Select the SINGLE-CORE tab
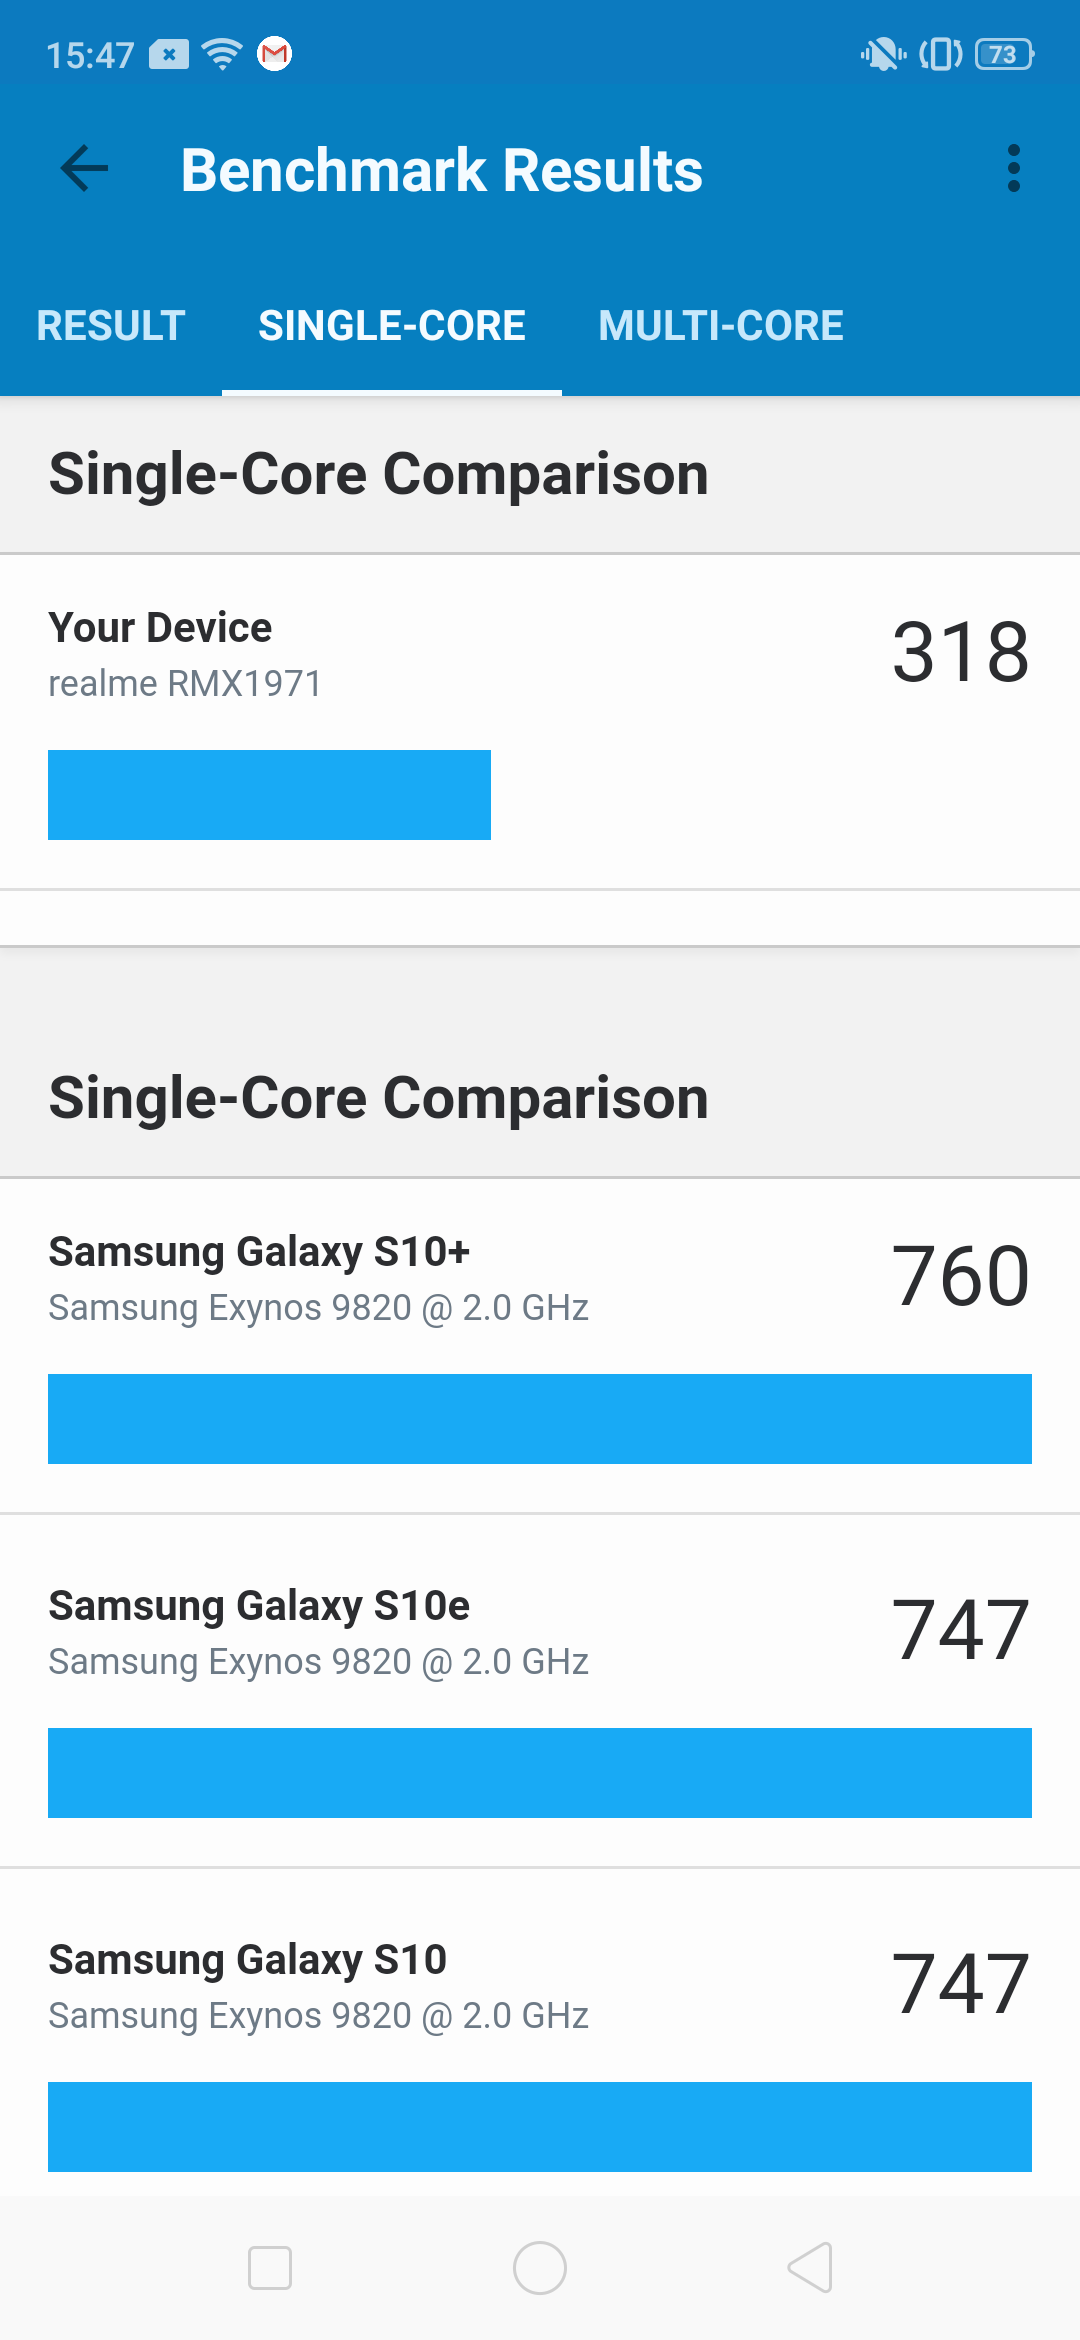The image size is (1080, 2340). [392, 326]
